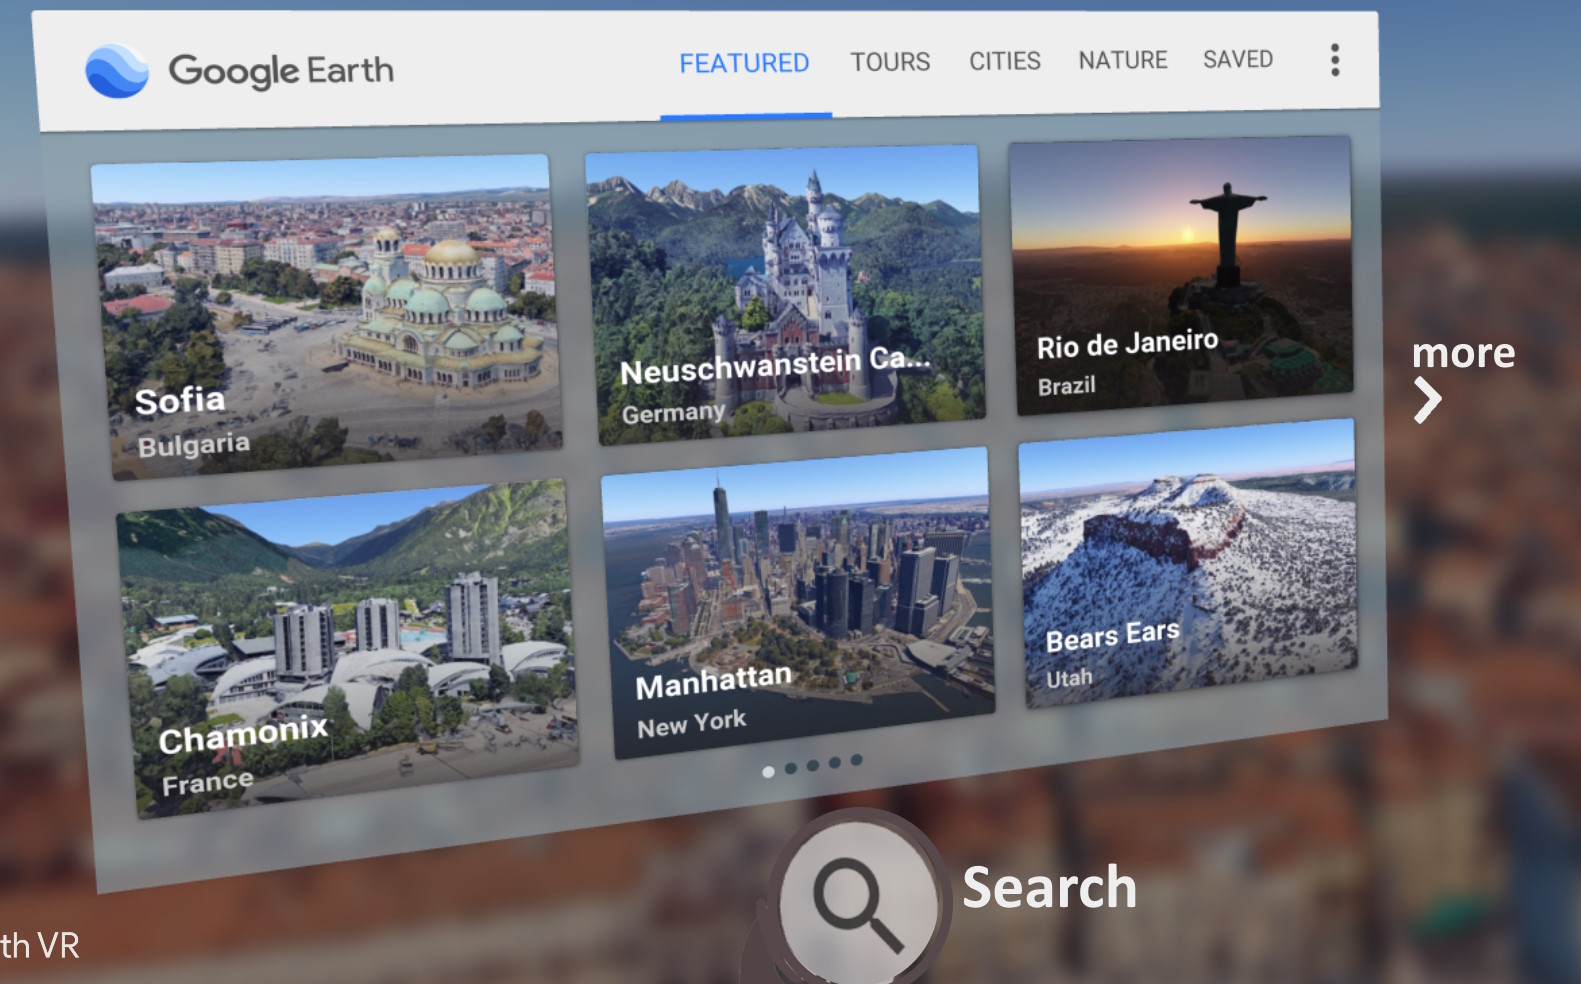The height and width of the screenshot is (984, 1581).
Task: Jump to the second page dot
Action: tap(791, 768)
